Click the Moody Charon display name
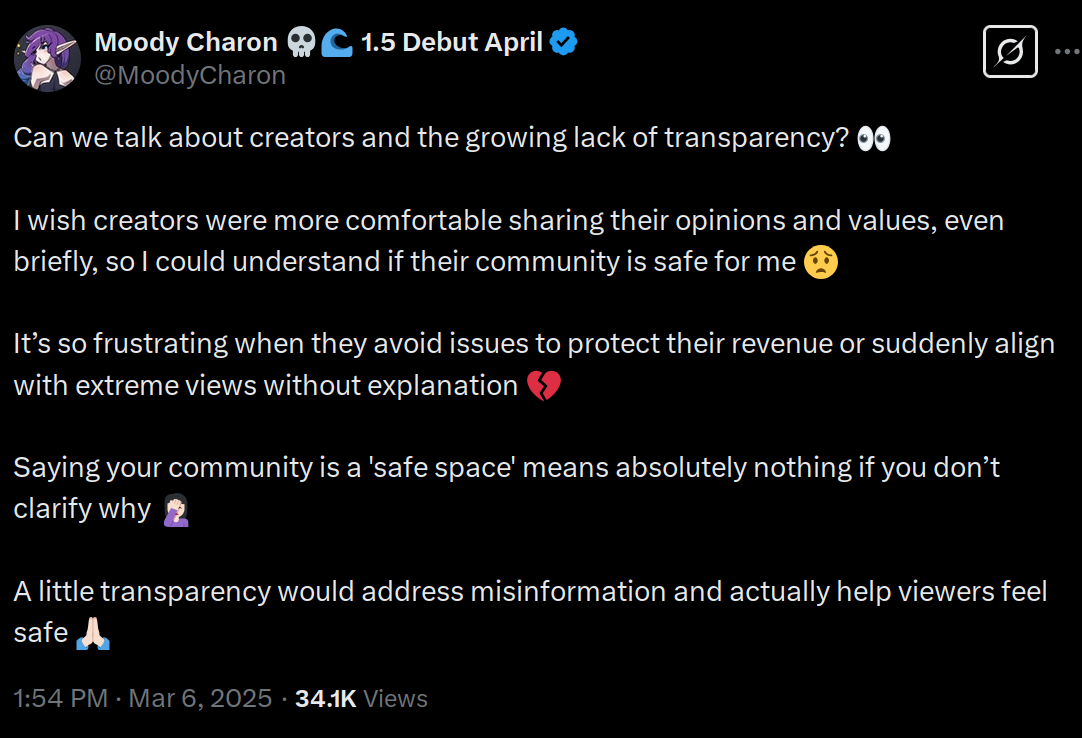This screenshot has width=1082, height=738. (x=186, y=42)
